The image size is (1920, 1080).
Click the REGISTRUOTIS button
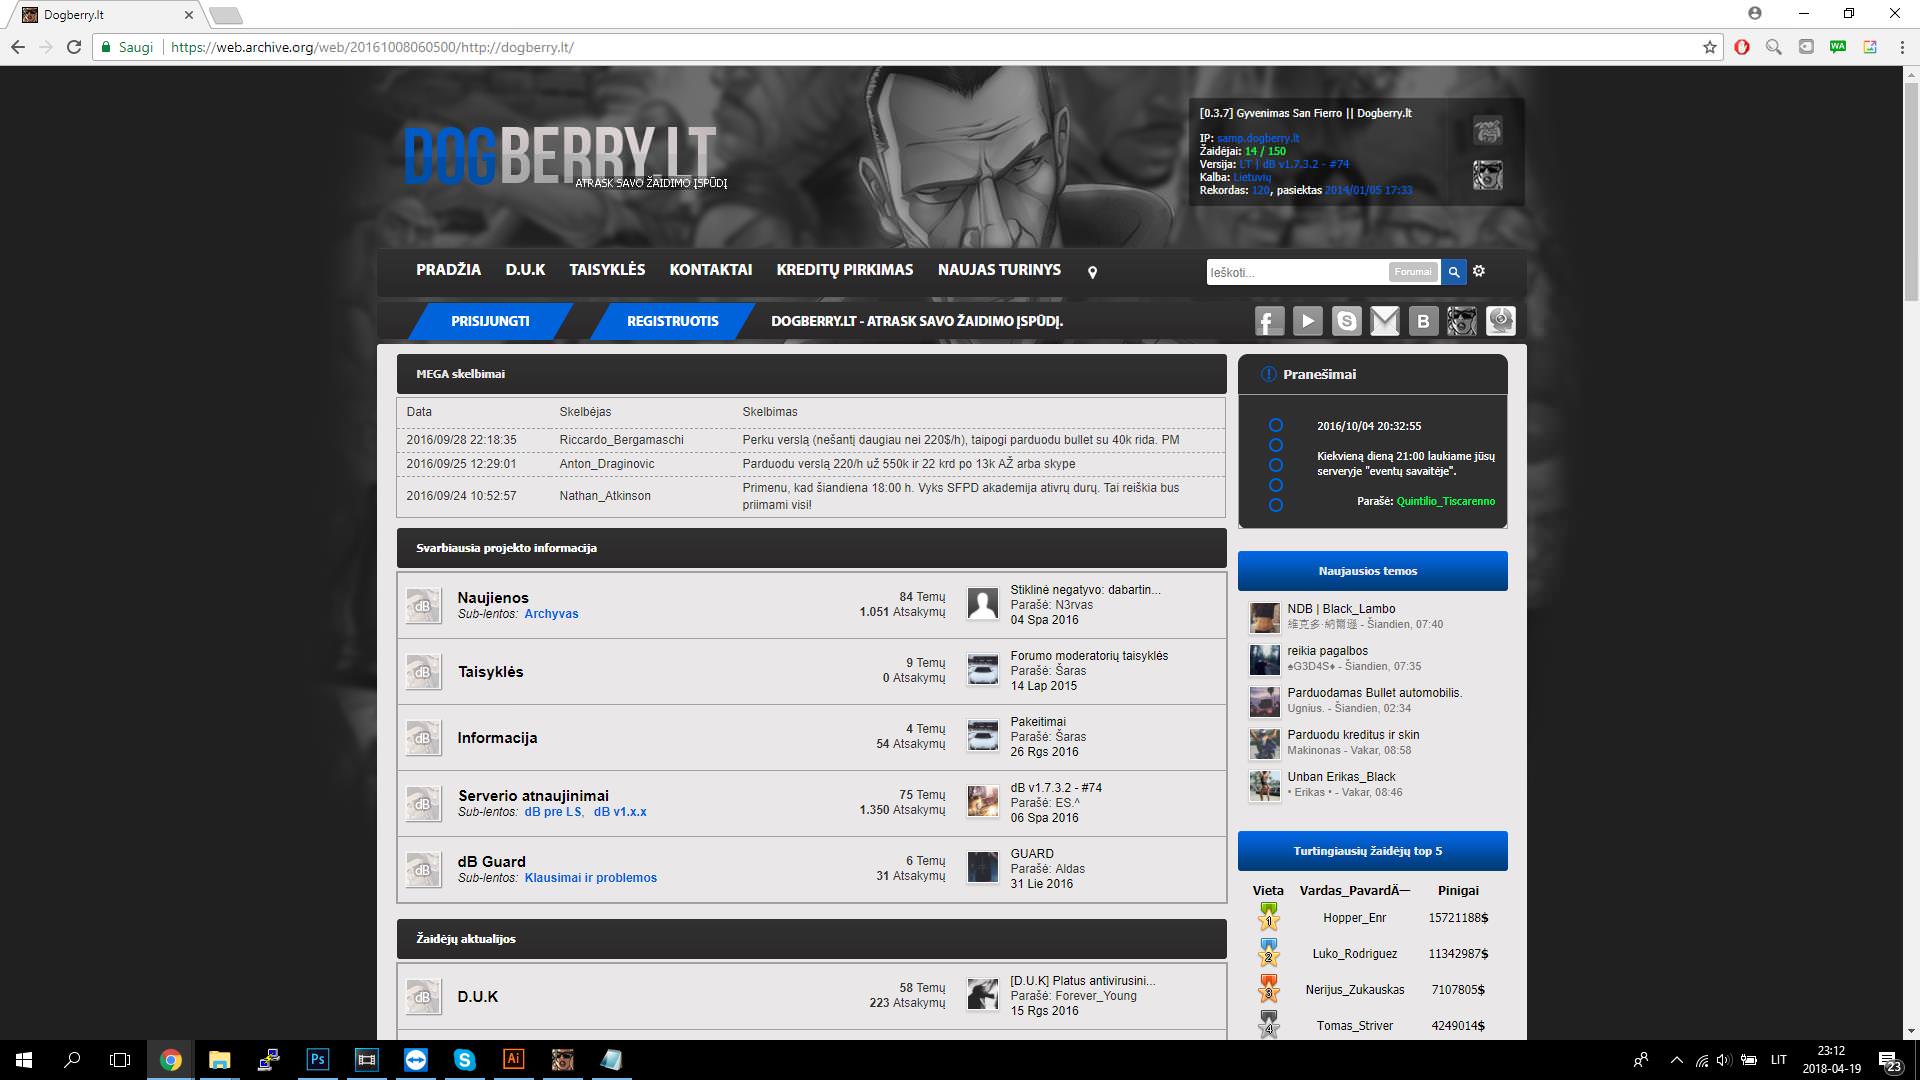tap(672, 321)
